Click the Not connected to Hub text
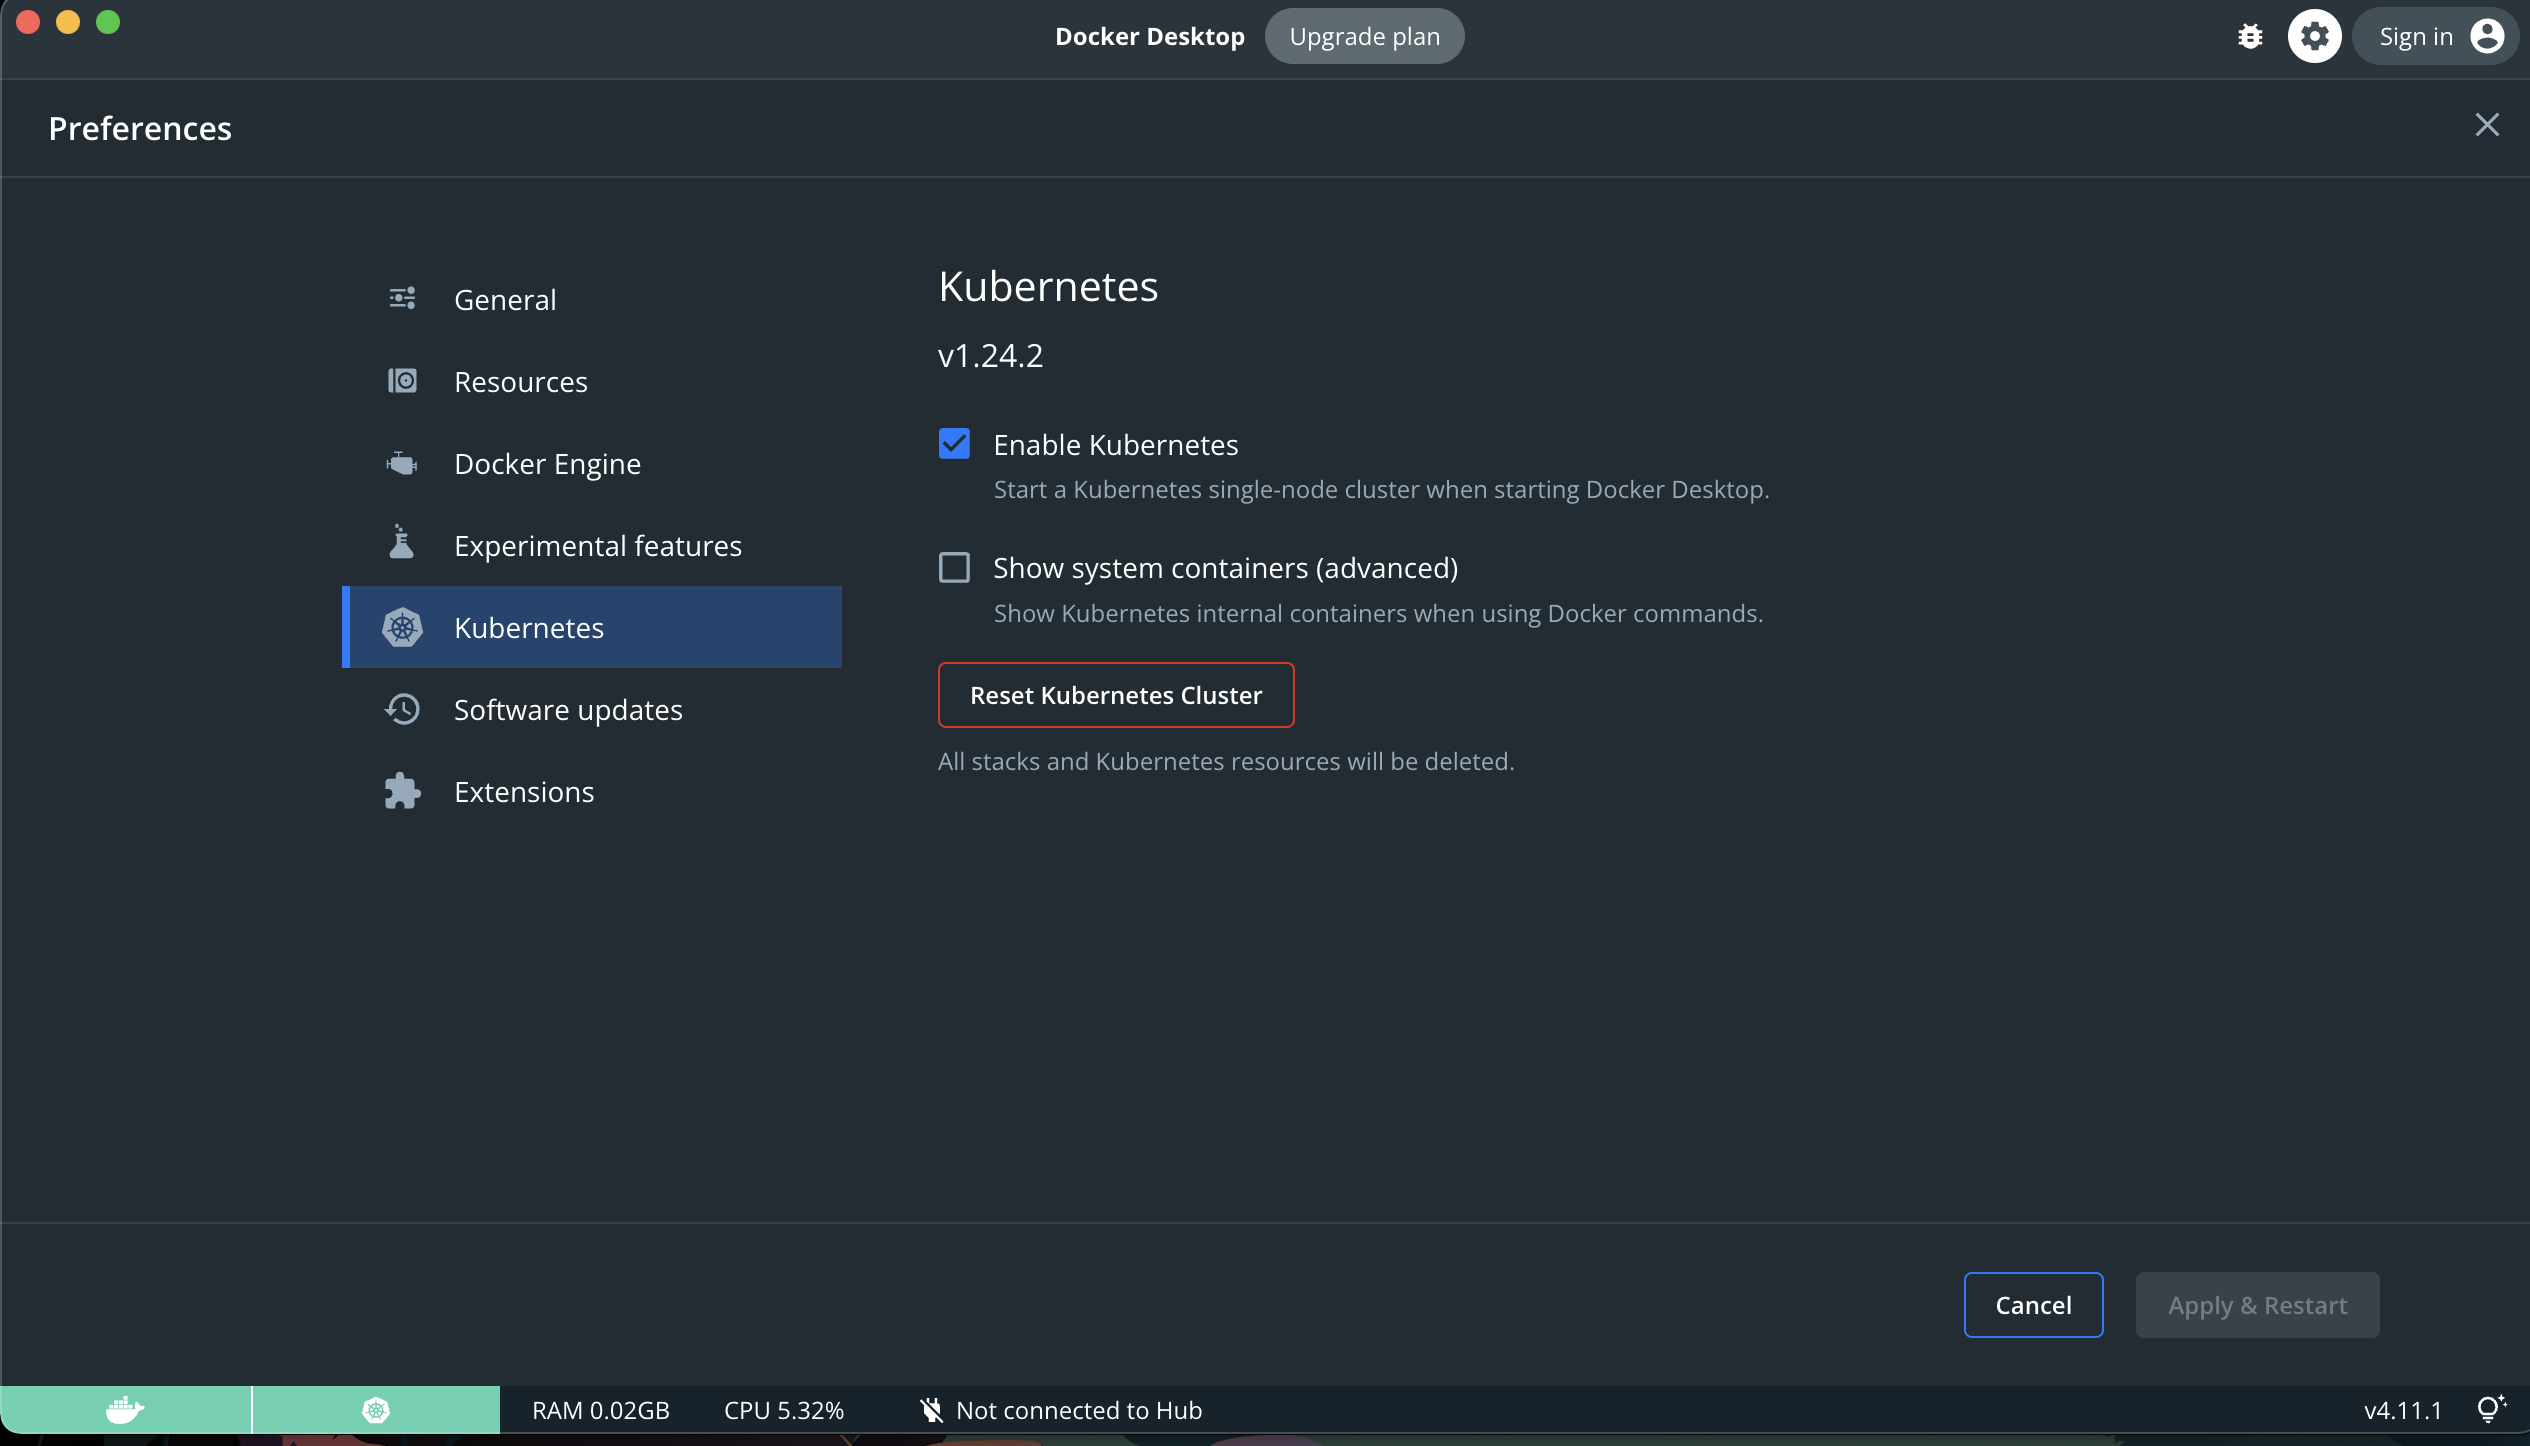This screenshot has width=2530, height=1446. pyautogui.click(x=1079, y=1411)
